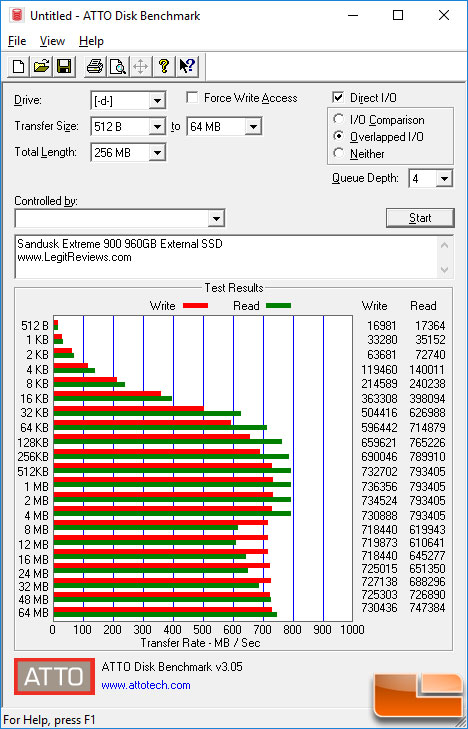Image resolution: width=468 pixels, height=729 pixels.
Task: Click the Open folder toolbar icon
Action: click(41, 66)
